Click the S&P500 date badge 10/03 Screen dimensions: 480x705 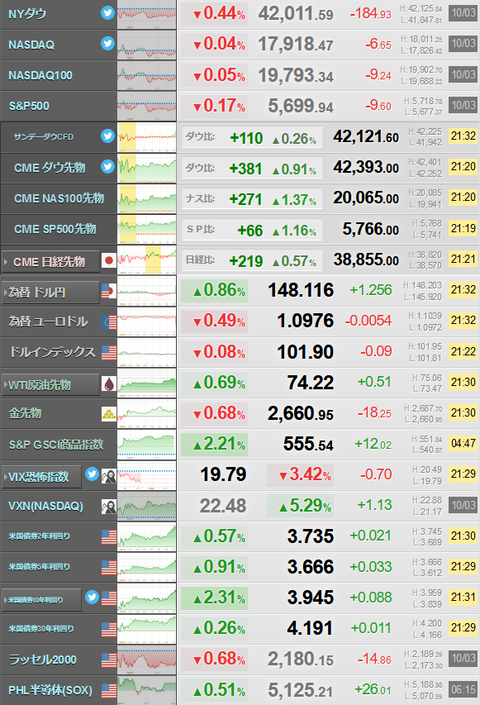tap(463, 105)
